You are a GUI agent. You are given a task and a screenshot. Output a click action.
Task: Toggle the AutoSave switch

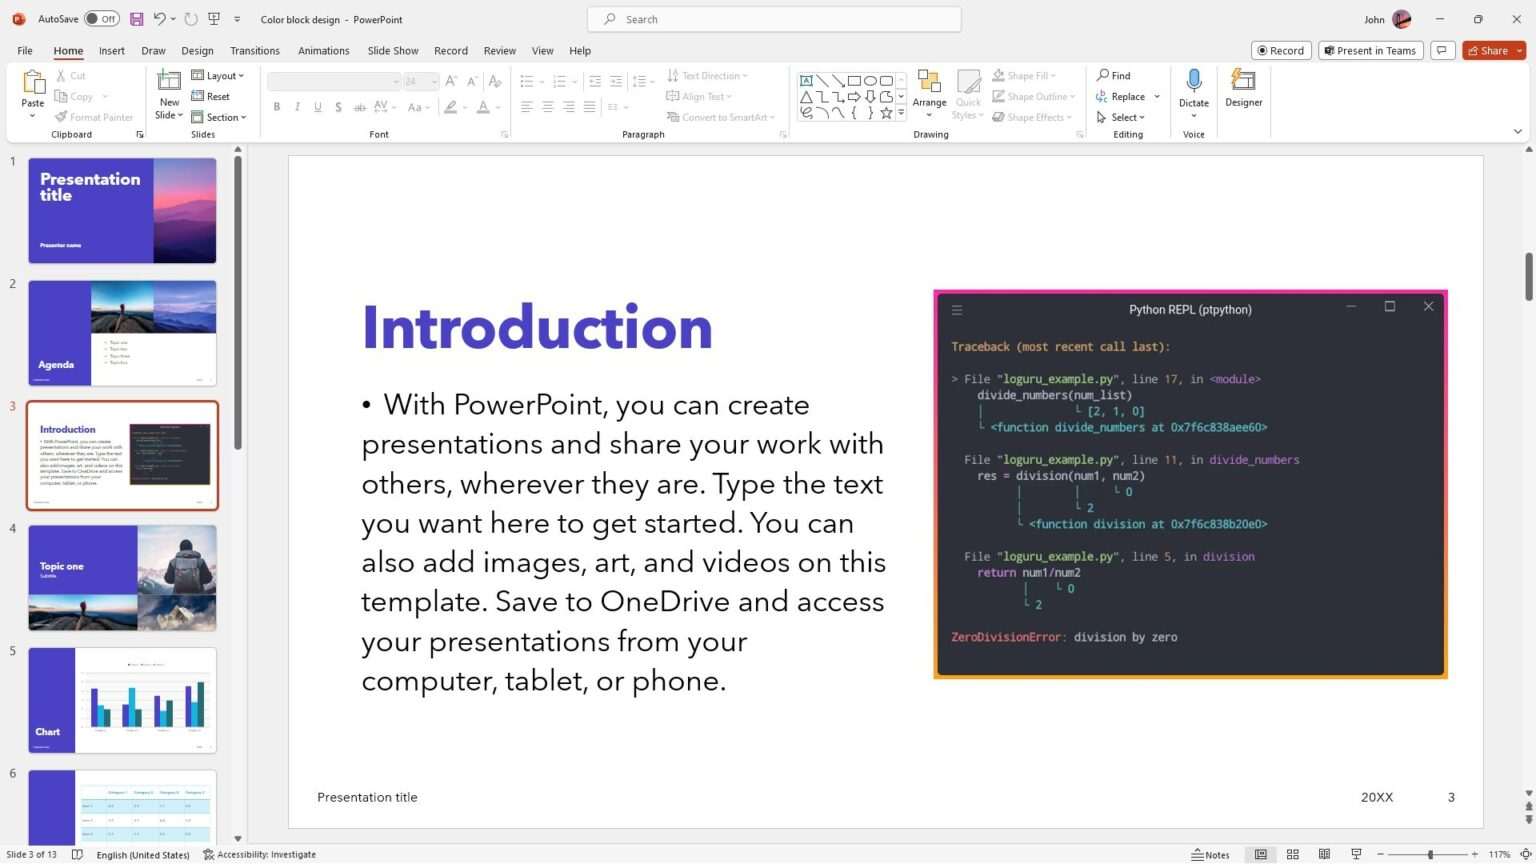tap(101, 19)
